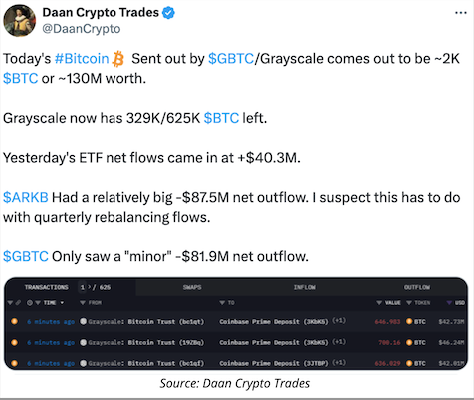Screen dimensions: 474x400
Task: Click Grayscale entity icon in second row
Action: (84, 342)
